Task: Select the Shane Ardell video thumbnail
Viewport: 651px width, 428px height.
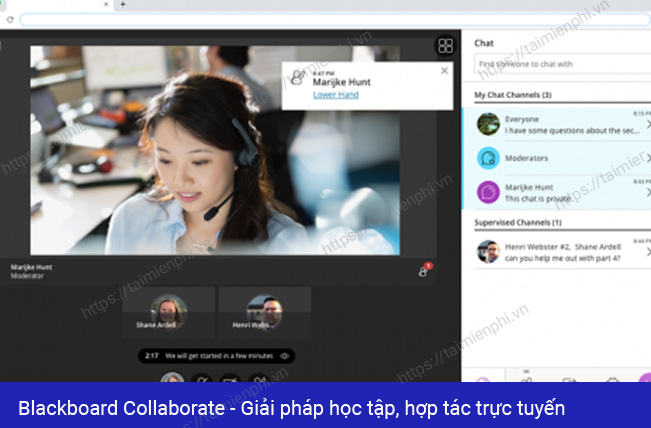Action: (x=169, y=313)
